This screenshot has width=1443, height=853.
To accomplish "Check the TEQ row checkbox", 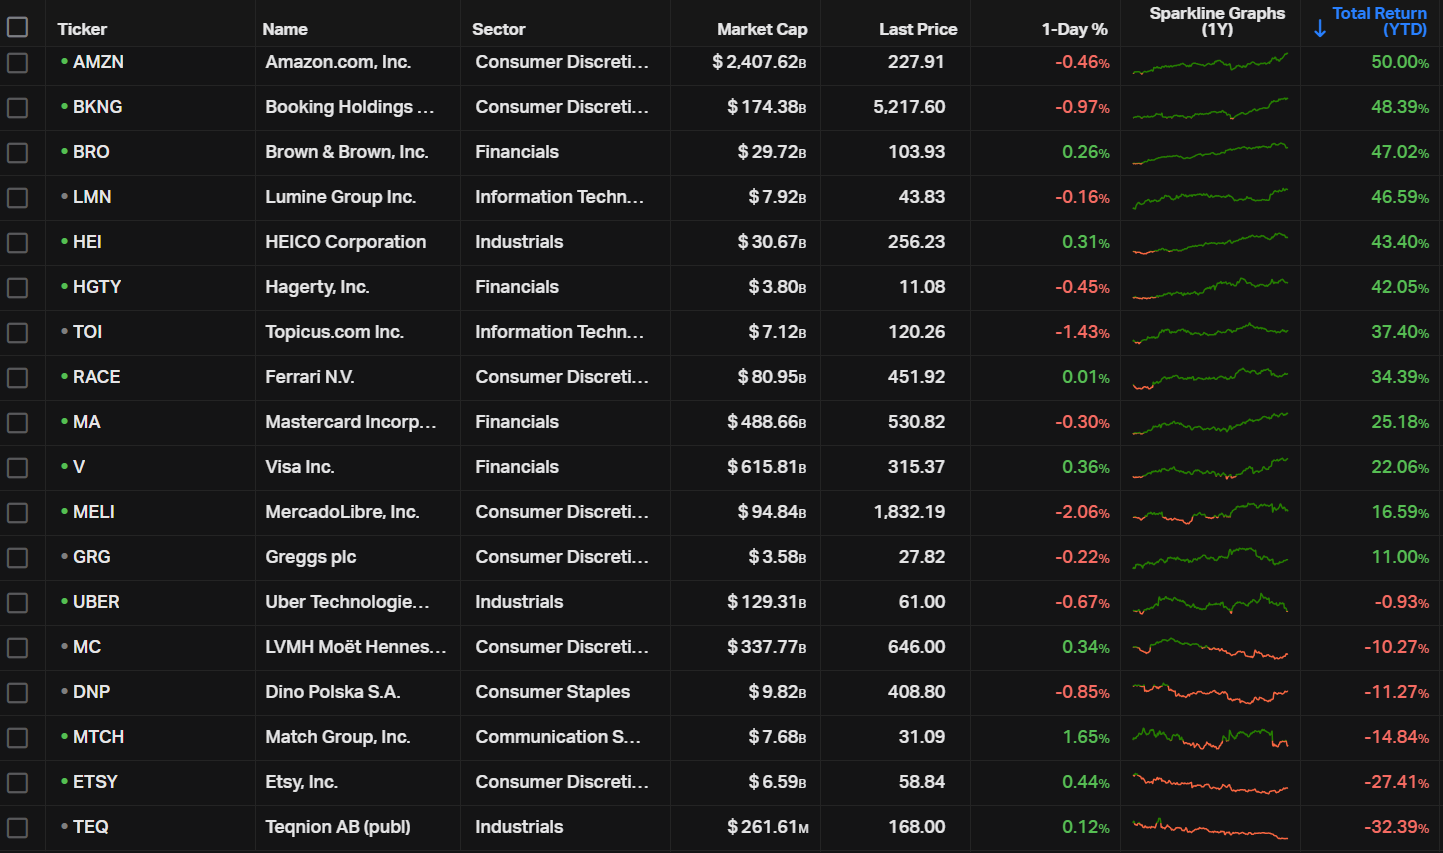I will click(x=17, y=827).
